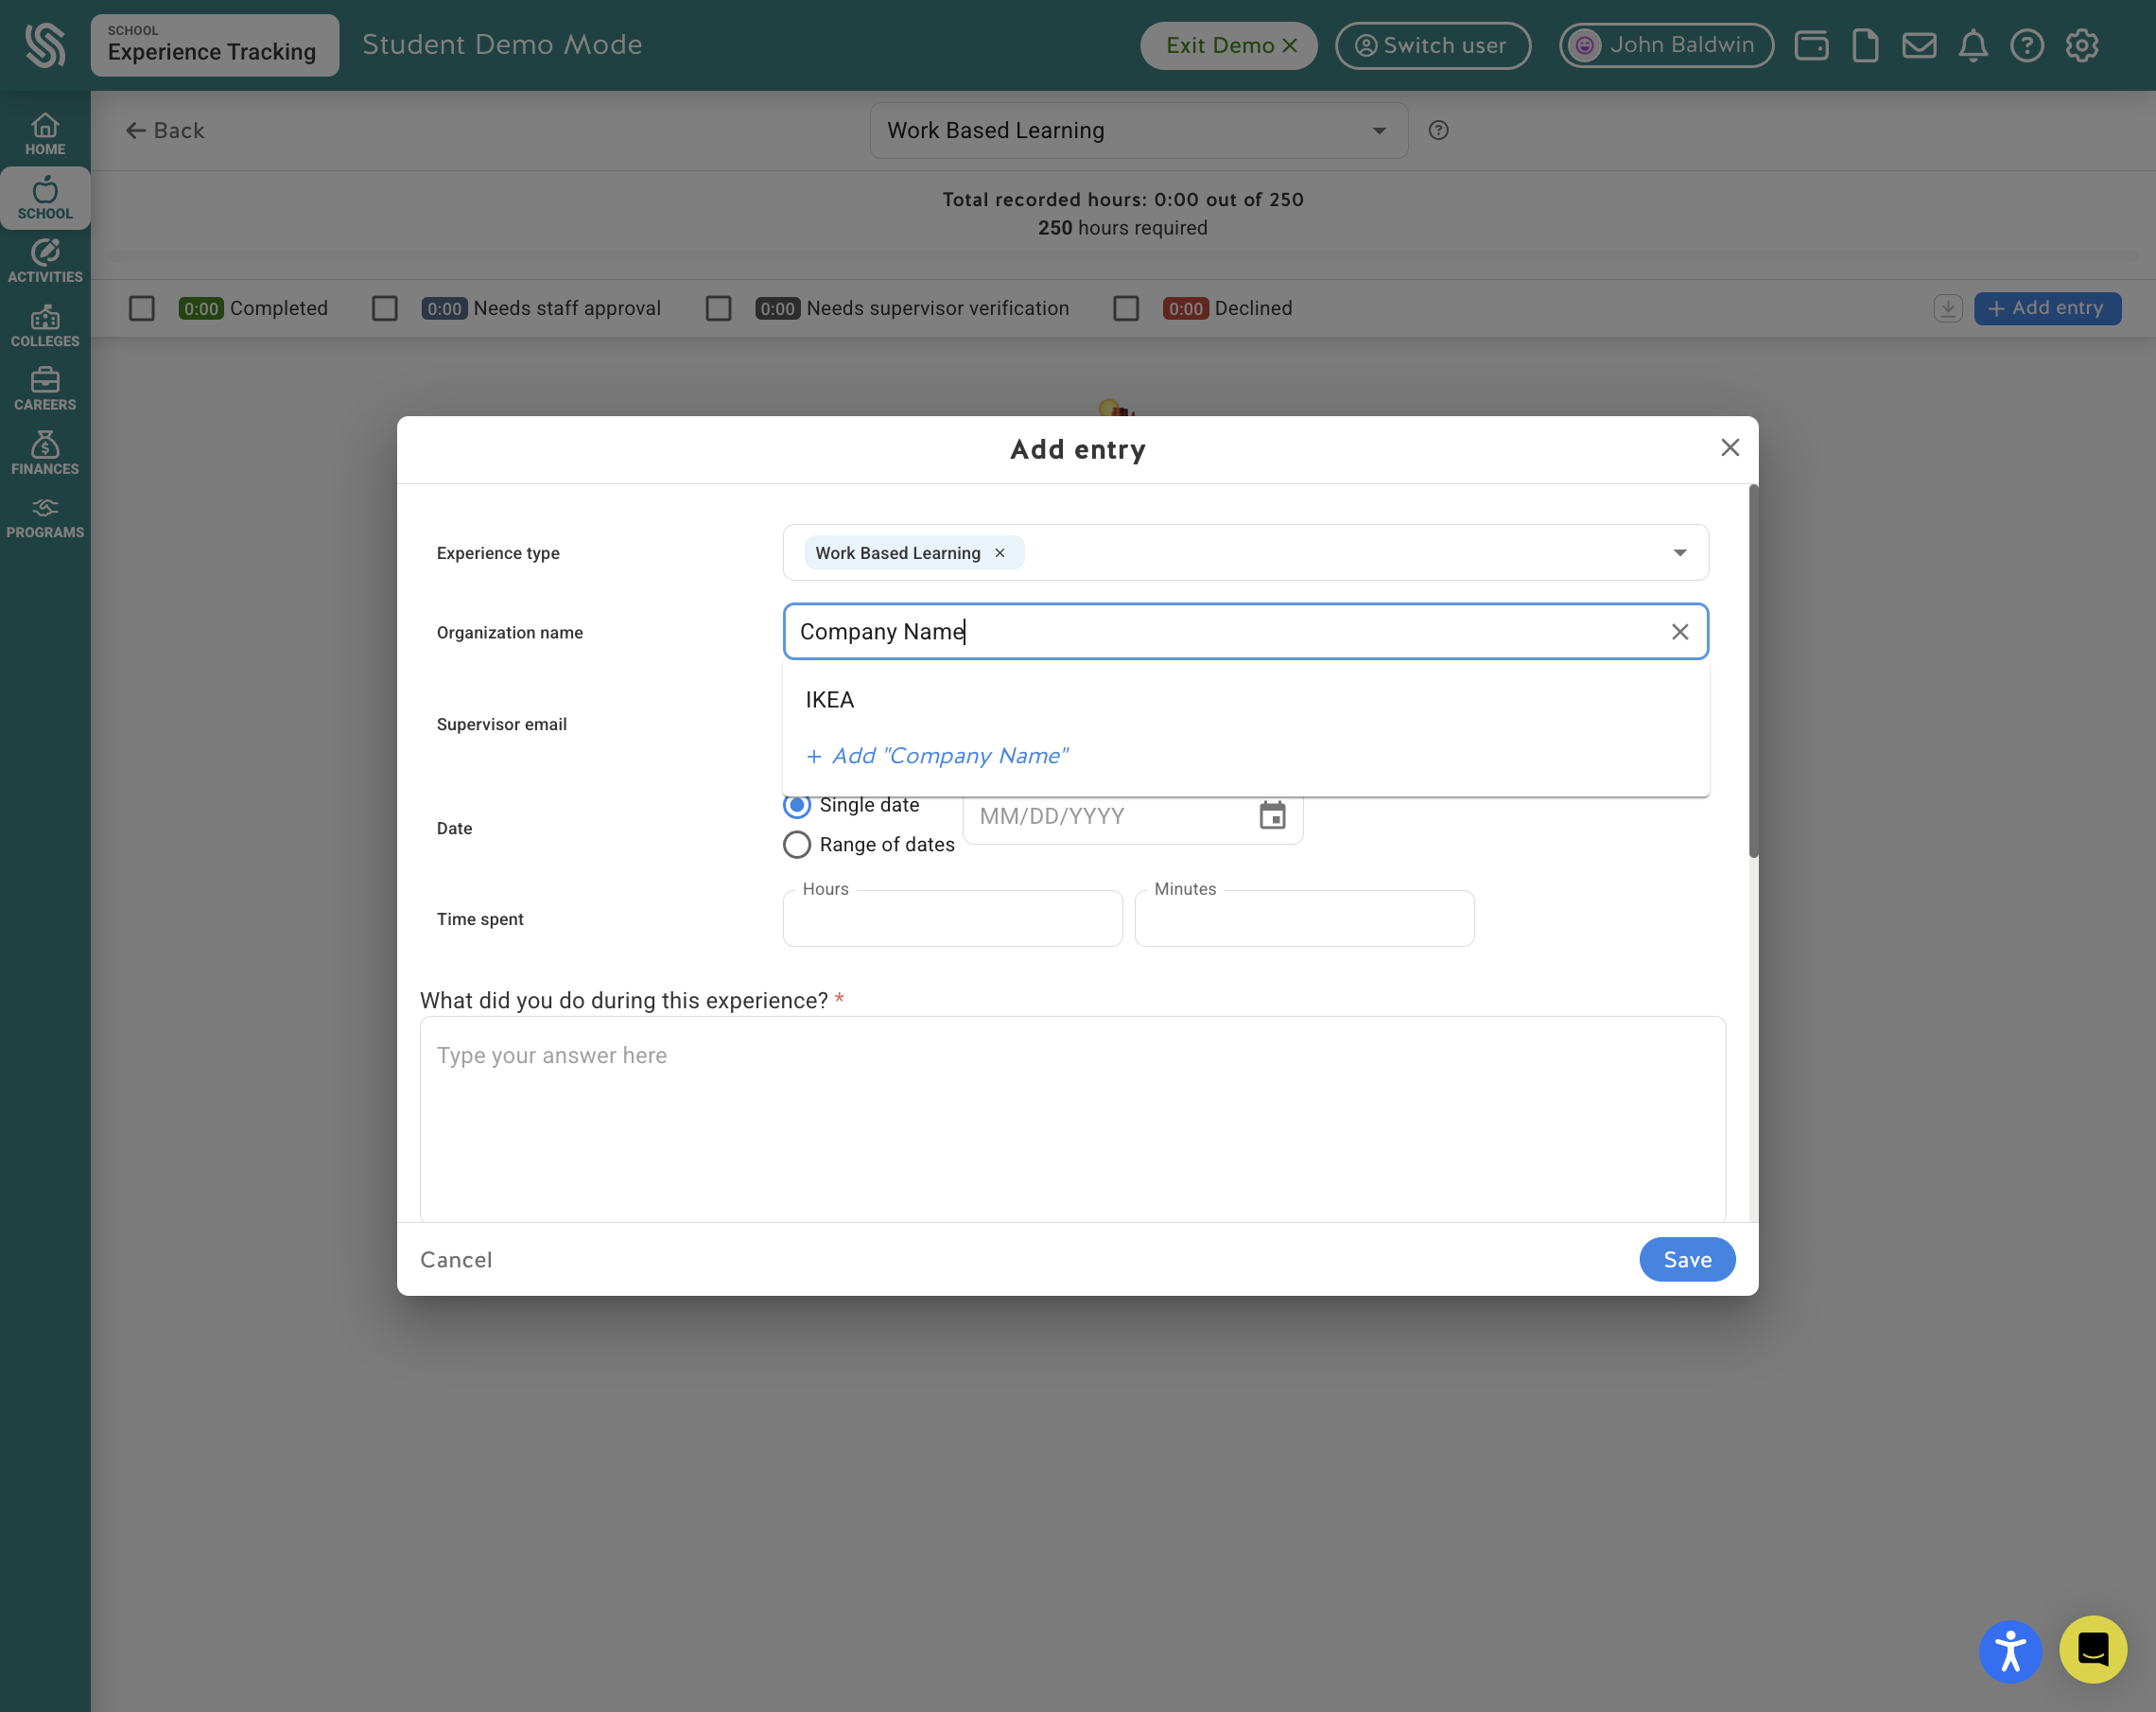Click the info icon beside Work Based Learning
This screenshot has height=1712, width=2156.
[x=1438, y=130]
